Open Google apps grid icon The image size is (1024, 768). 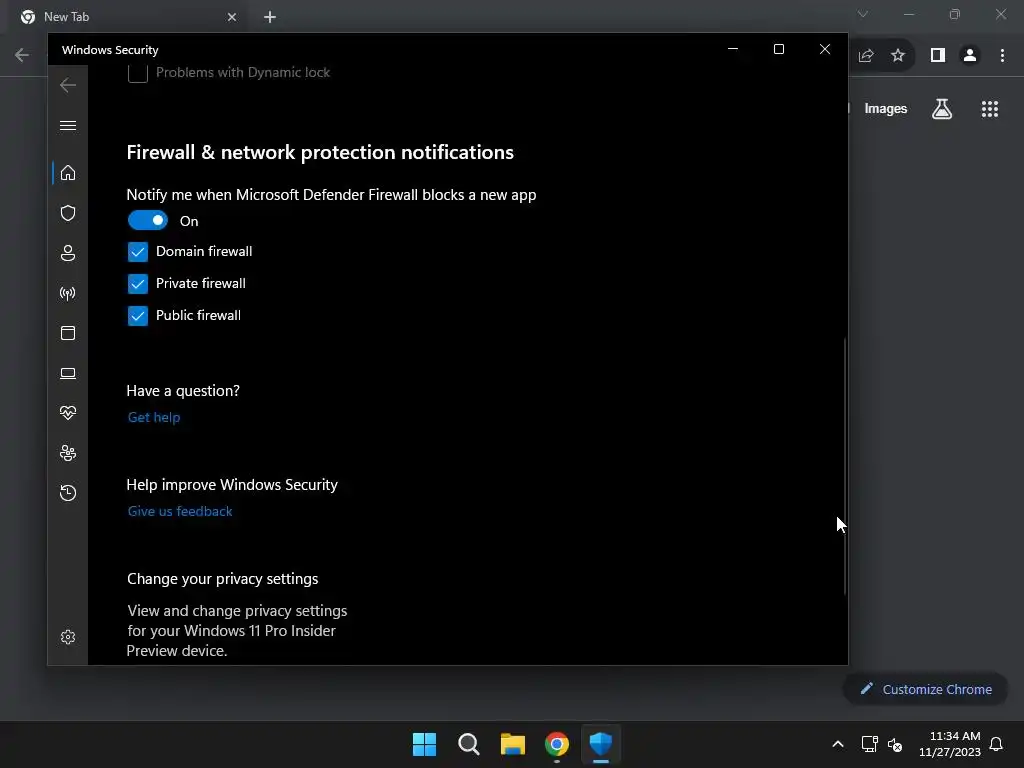(990, 109)
